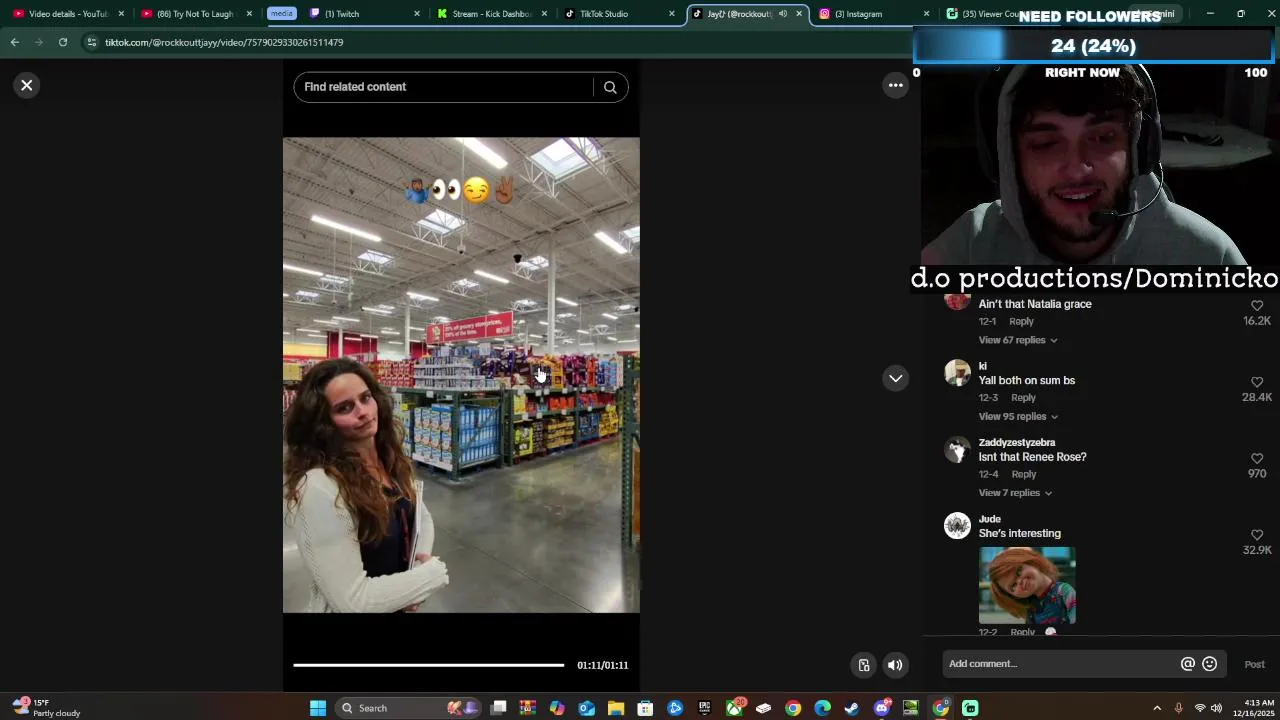
Task: Click the microphone tray icon
Action: pos(1178,708)
